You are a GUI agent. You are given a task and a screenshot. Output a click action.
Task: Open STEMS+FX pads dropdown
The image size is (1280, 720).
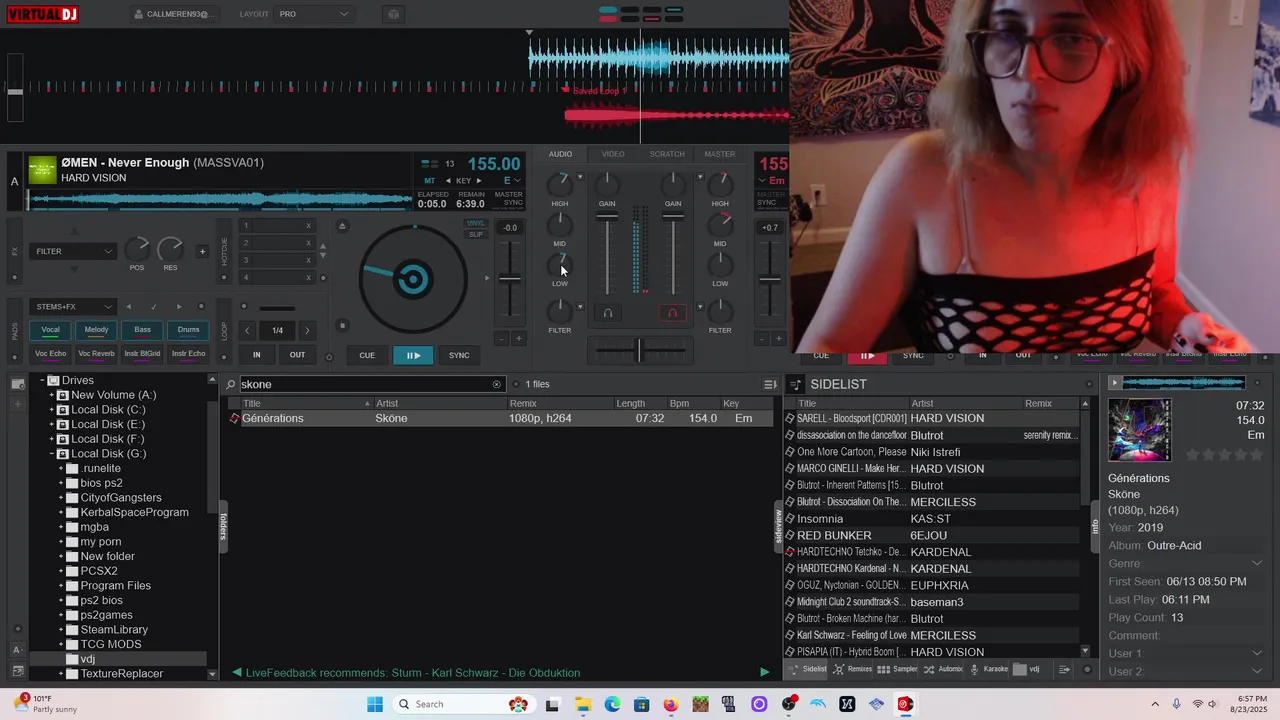[74, 307]
